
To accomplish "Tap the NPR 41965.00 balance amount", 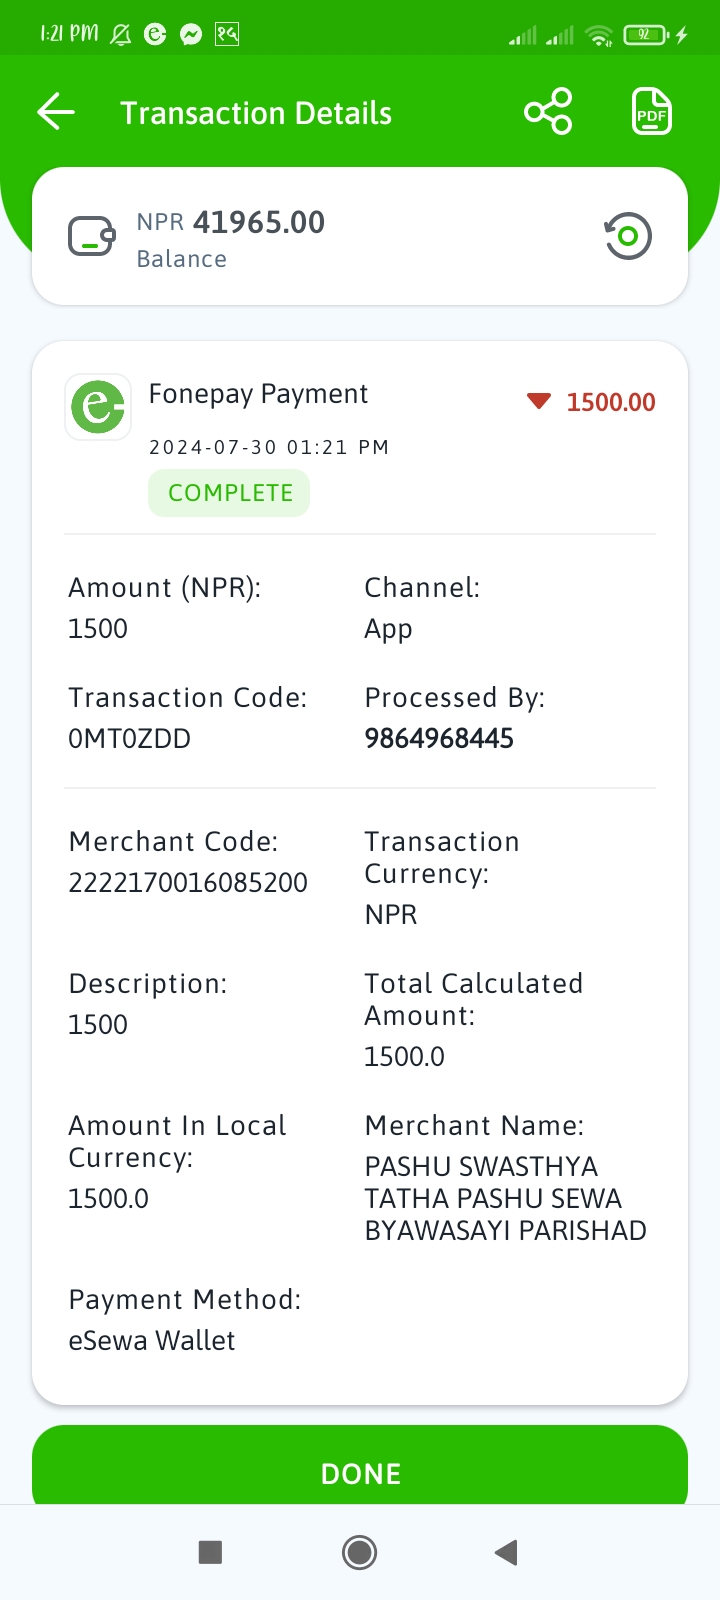I will 231,222.
